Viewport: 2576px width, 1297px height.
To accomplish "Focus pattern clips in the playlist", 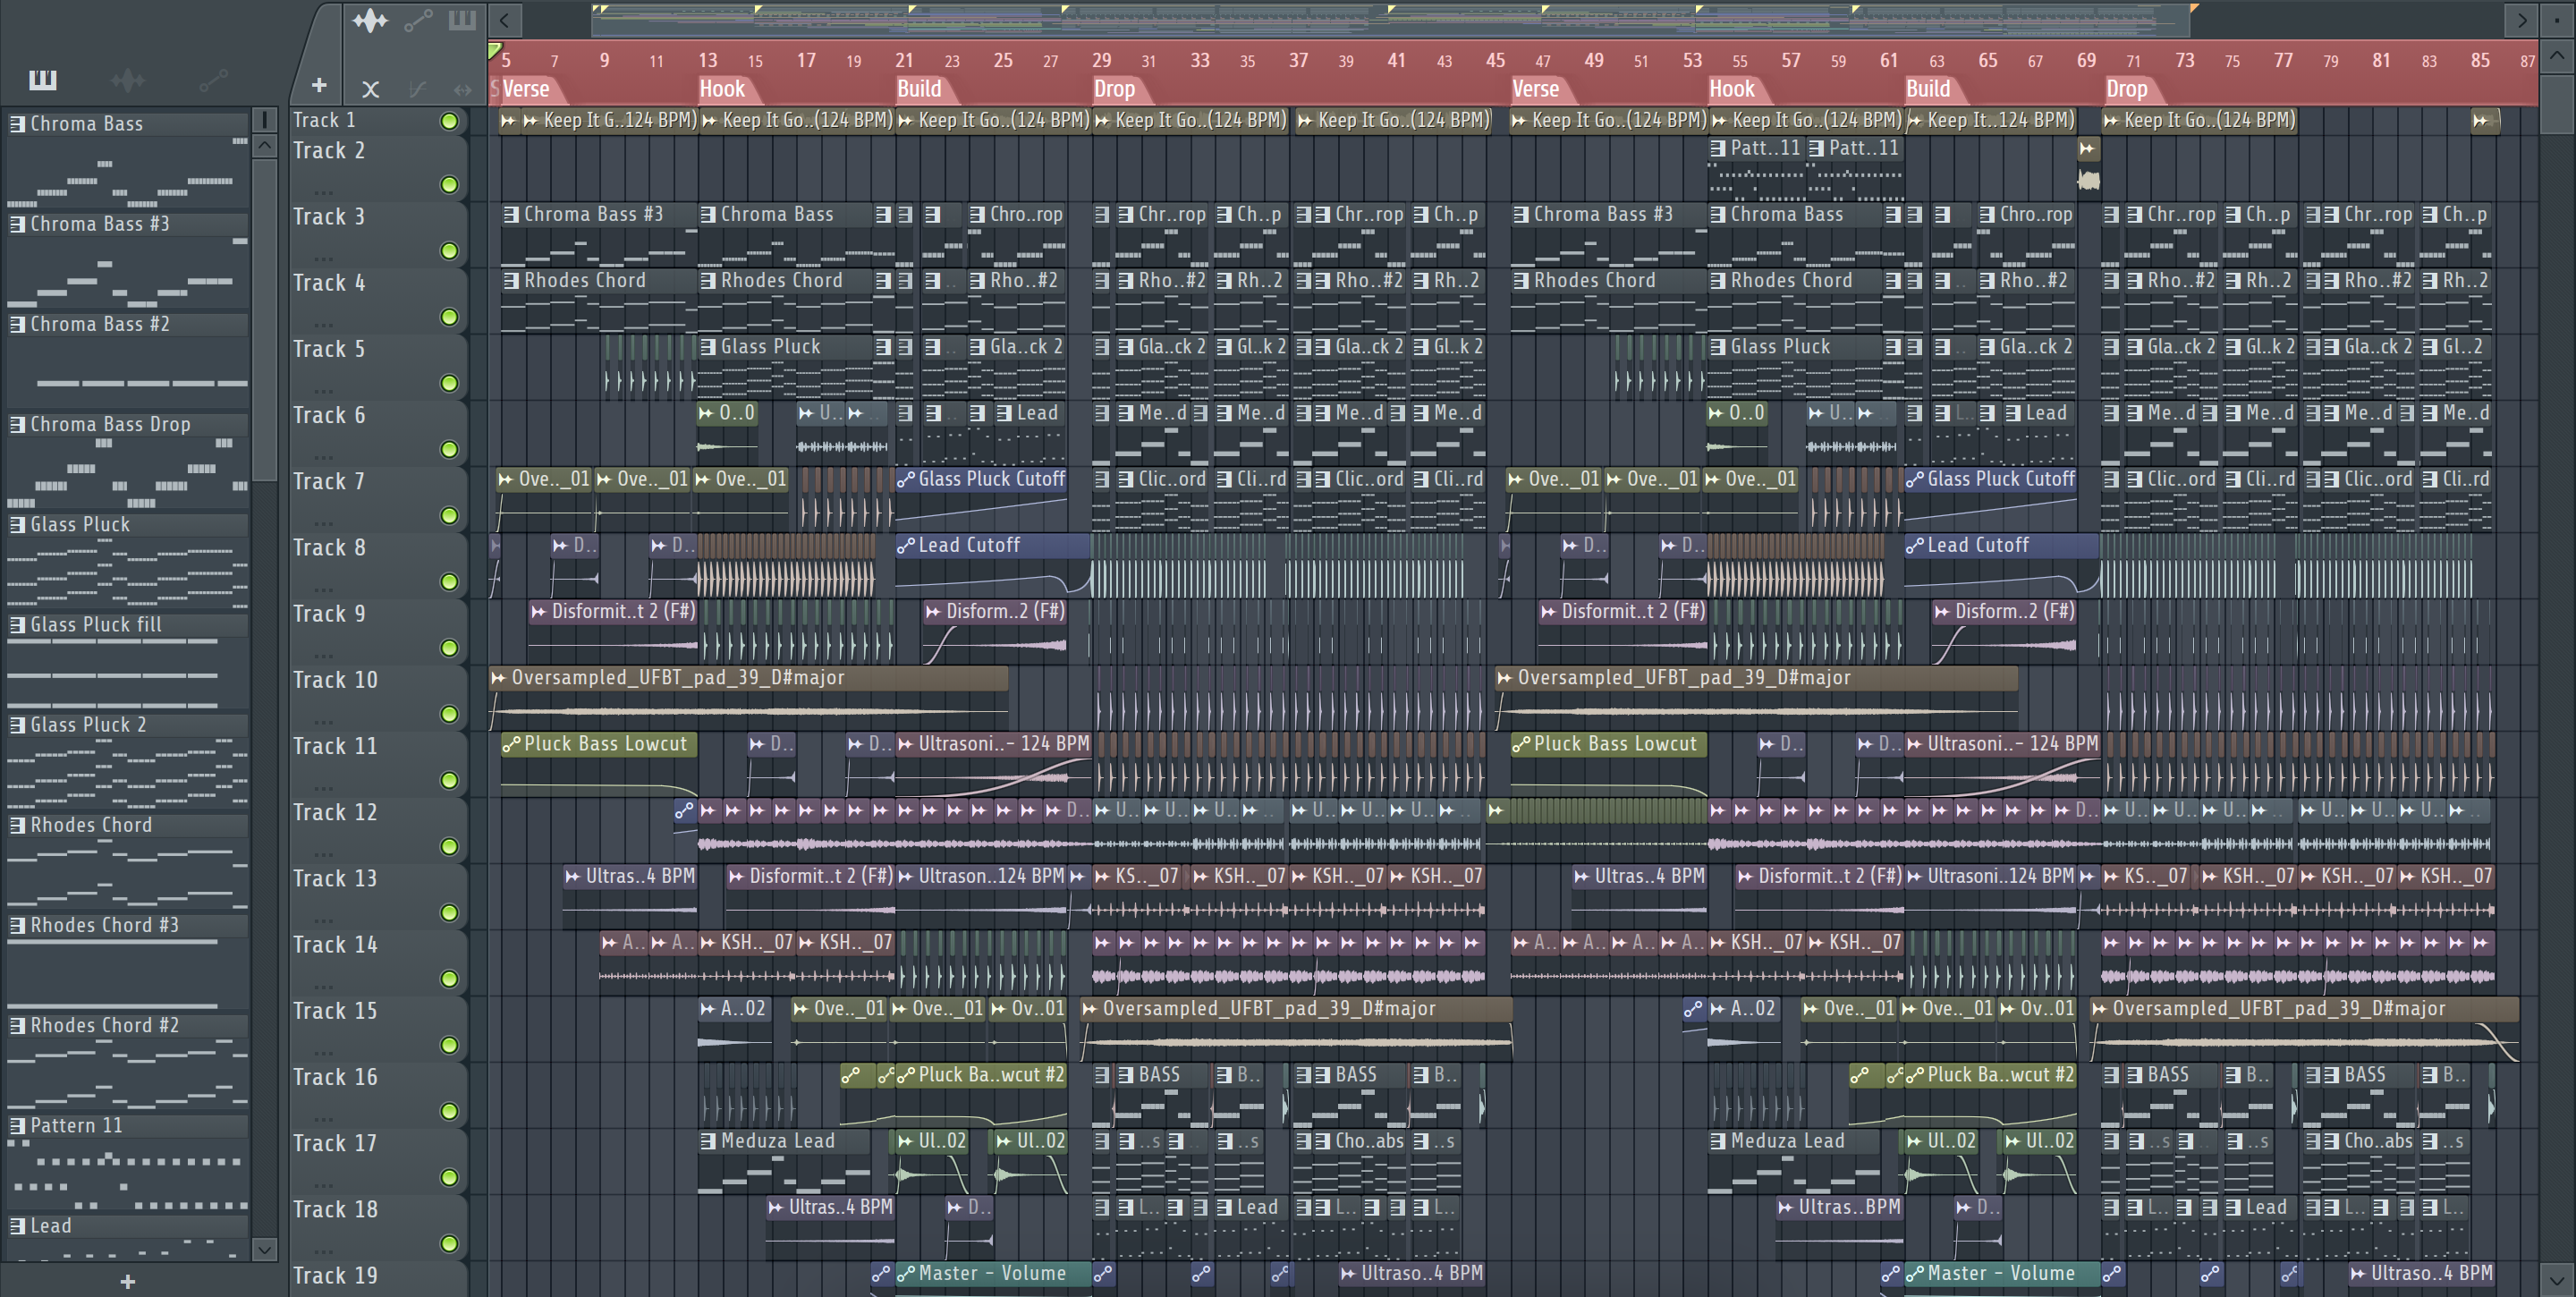I will point(462,20).
